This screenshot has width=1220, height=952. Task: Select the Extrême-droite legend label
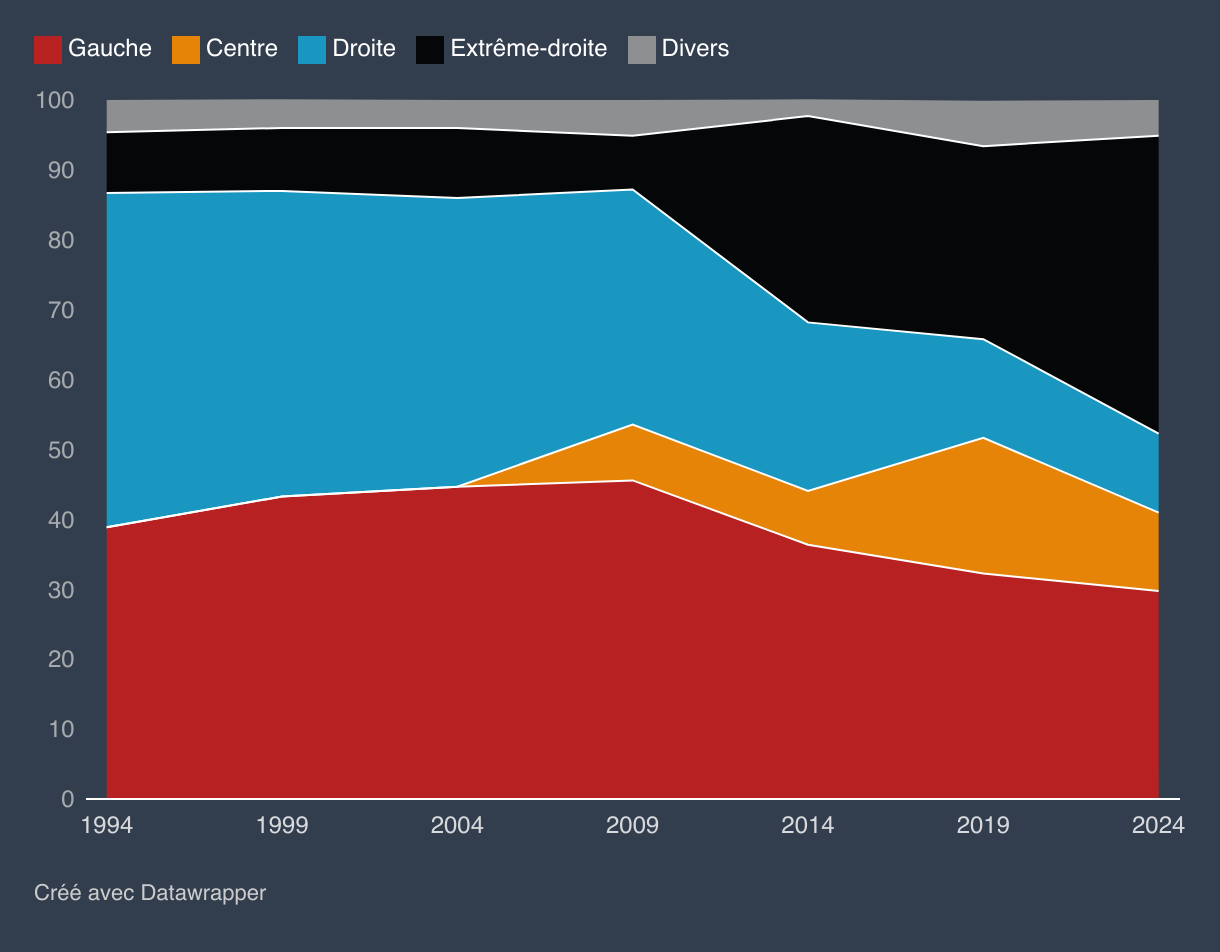529,48
